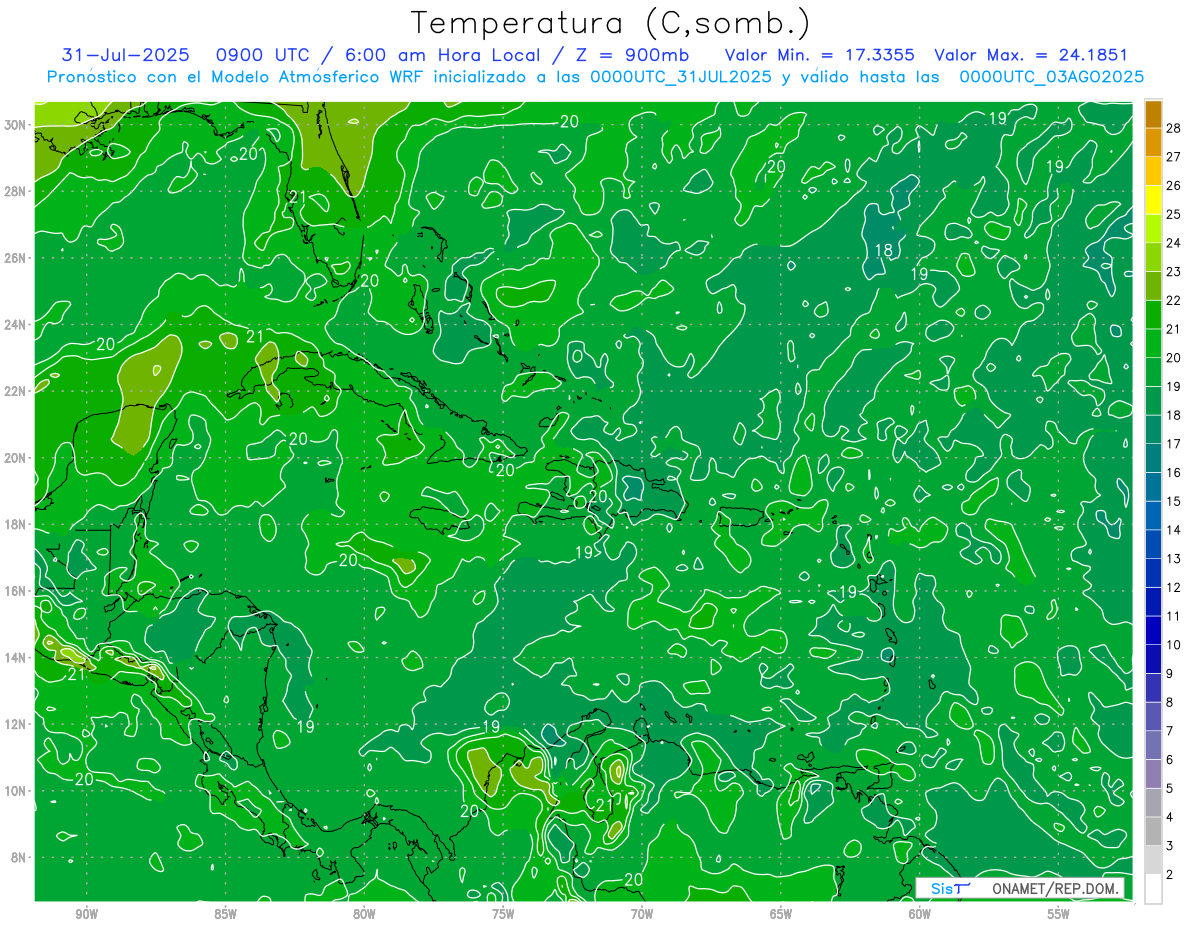Click the '65W' longitude axis label
Viewport: 1200px width, 927px height.
click(781, 915)
